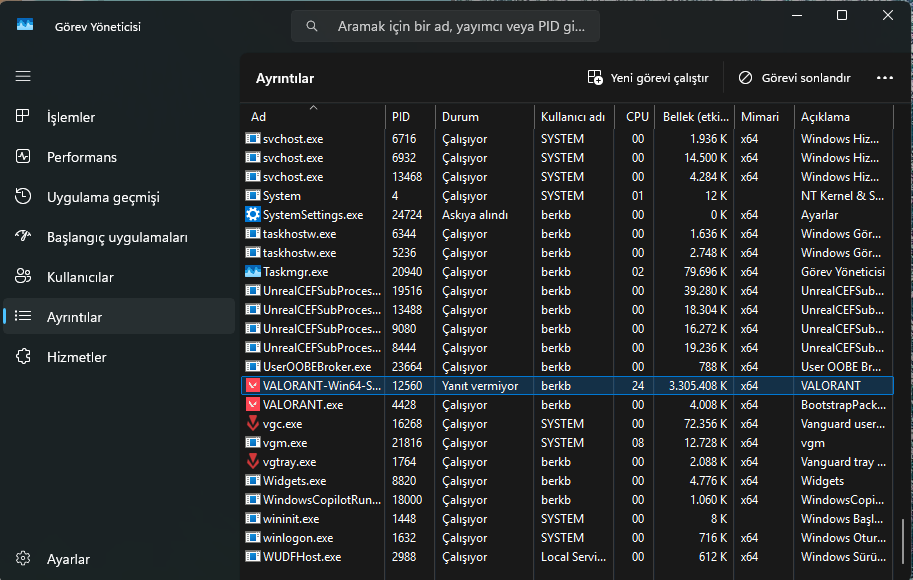913x580 pixels.
Task: Select taskhostw.exe with PID 5236
Action: coord(567,253)
